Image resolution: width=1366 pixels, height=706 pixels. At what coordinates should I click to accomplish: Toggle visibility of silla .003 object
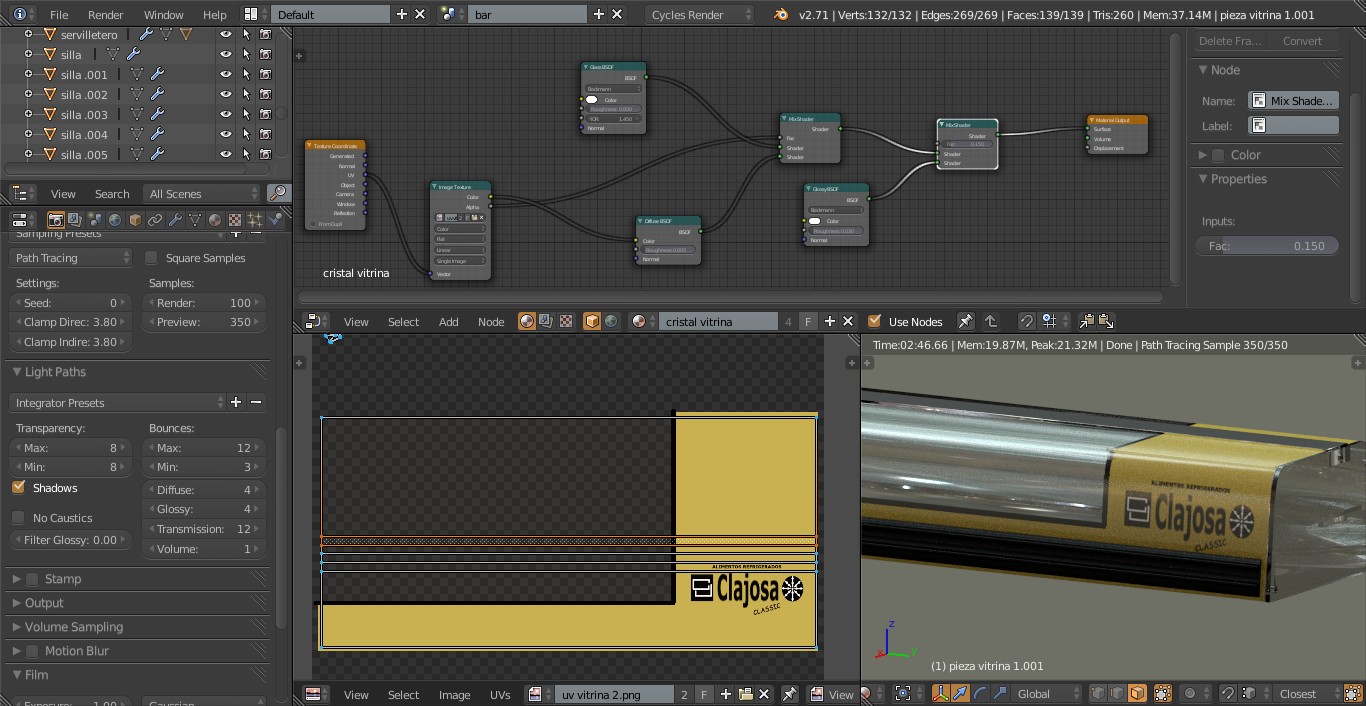click(226, 114)
